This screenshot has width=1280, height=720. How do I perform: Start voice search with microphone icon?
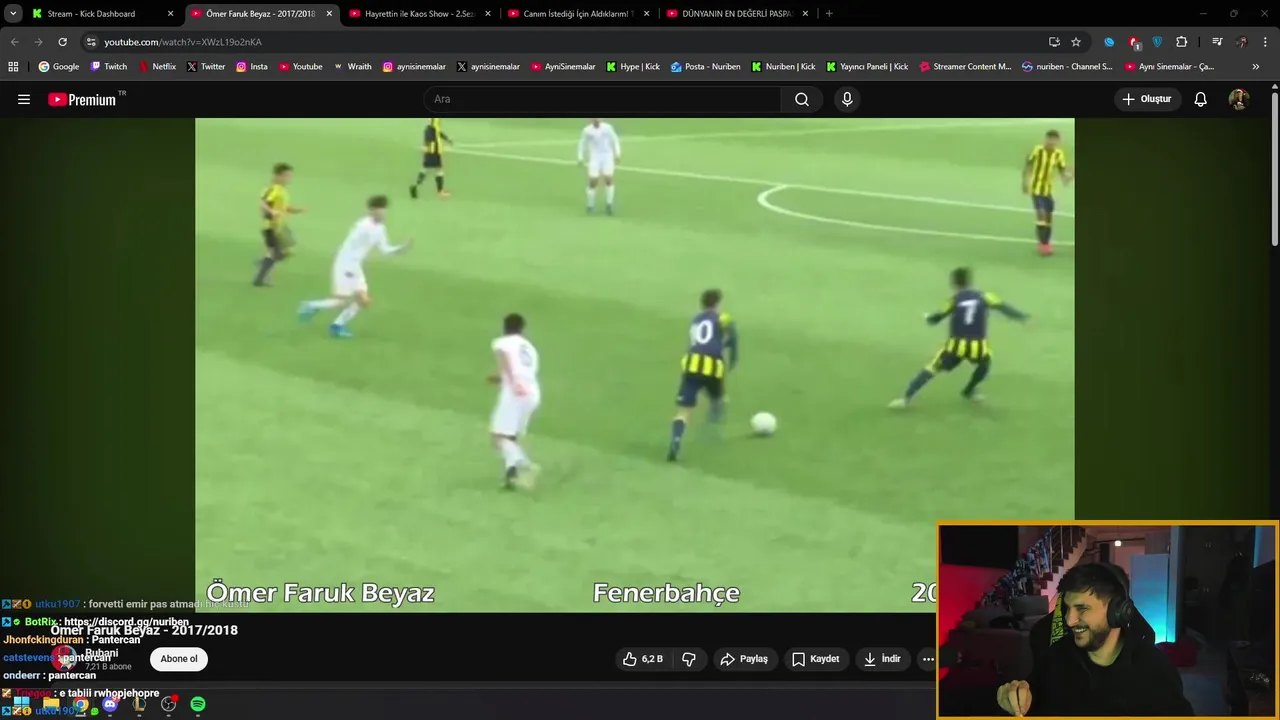click(847, 99)
